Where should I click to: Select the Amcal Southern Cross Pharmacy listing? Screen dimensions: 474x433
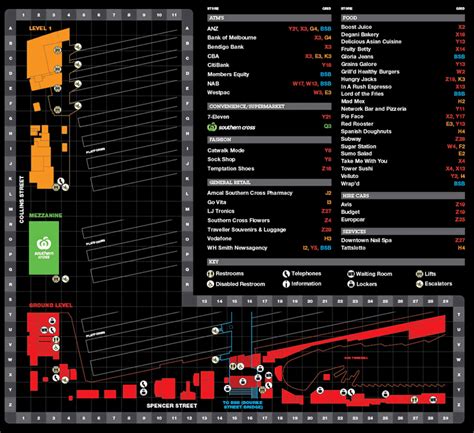pyautogui.click(x=269, y=193)
